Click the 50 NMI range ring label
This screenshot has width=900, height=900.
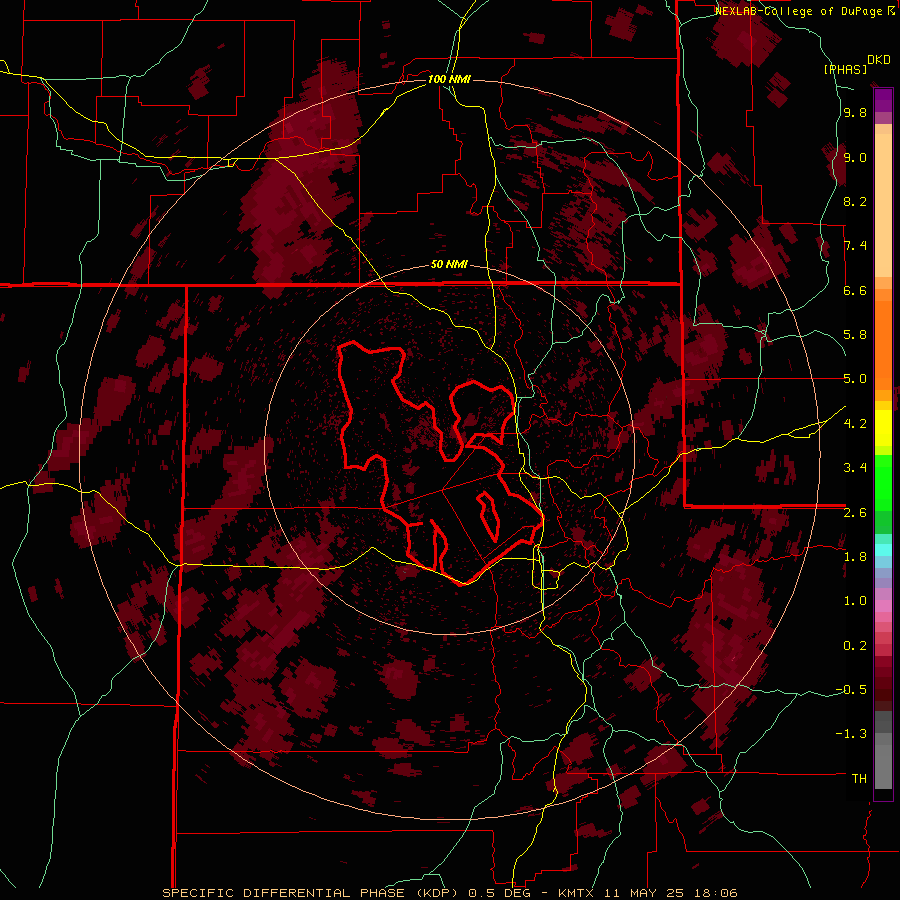click(x=449, y=265)
